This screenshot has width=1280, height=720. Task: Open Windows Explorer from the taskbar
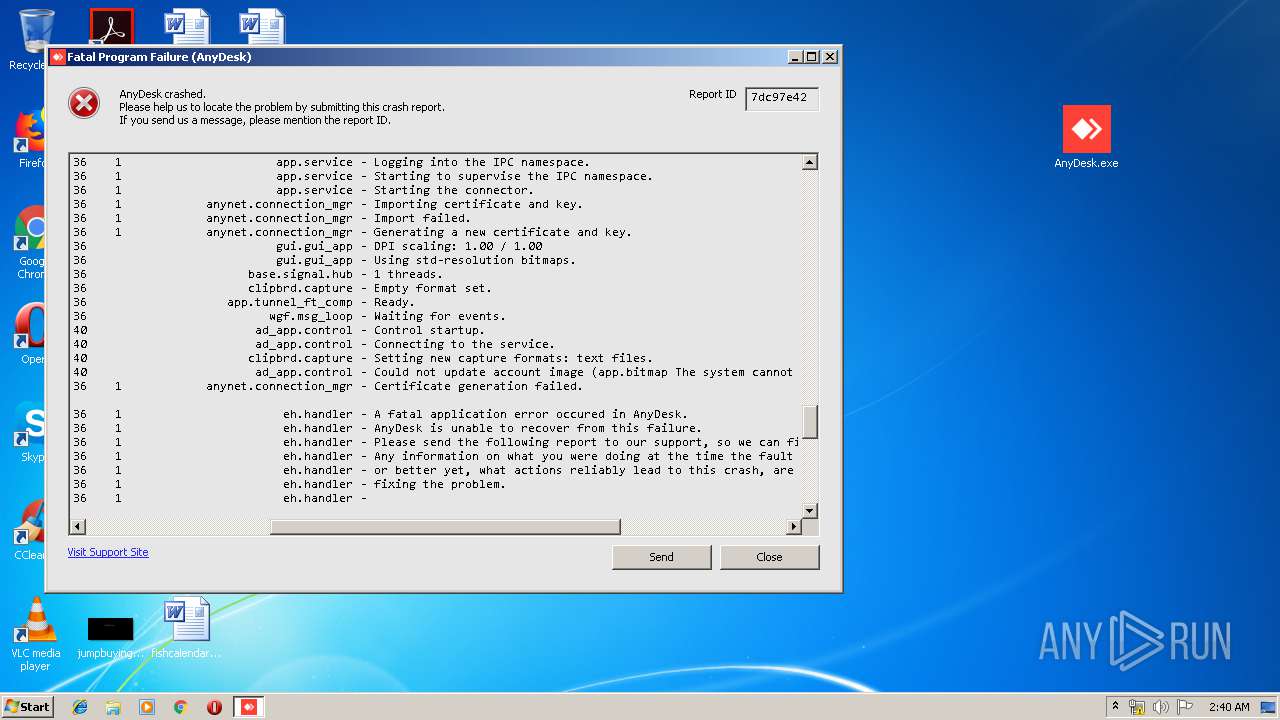[x=113, y=707]
